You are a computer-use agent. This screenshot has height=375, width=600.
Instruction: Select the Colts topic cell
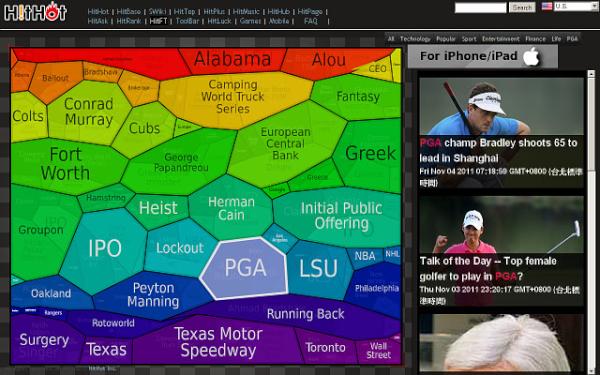(x=28, y=116)
